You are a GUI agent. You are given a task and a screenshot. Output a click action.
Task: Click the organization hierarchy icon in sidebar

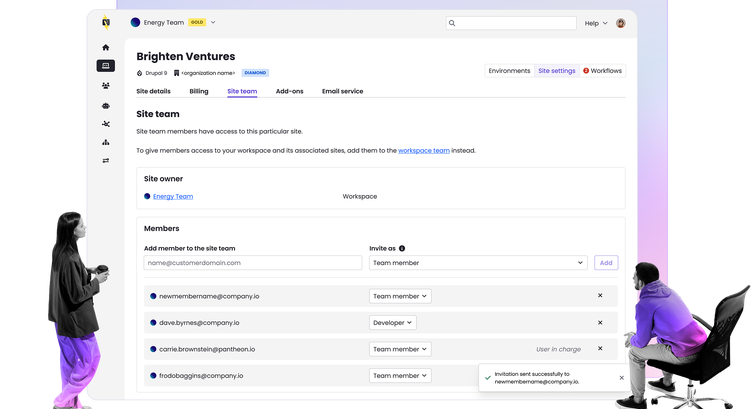(106, 142)
